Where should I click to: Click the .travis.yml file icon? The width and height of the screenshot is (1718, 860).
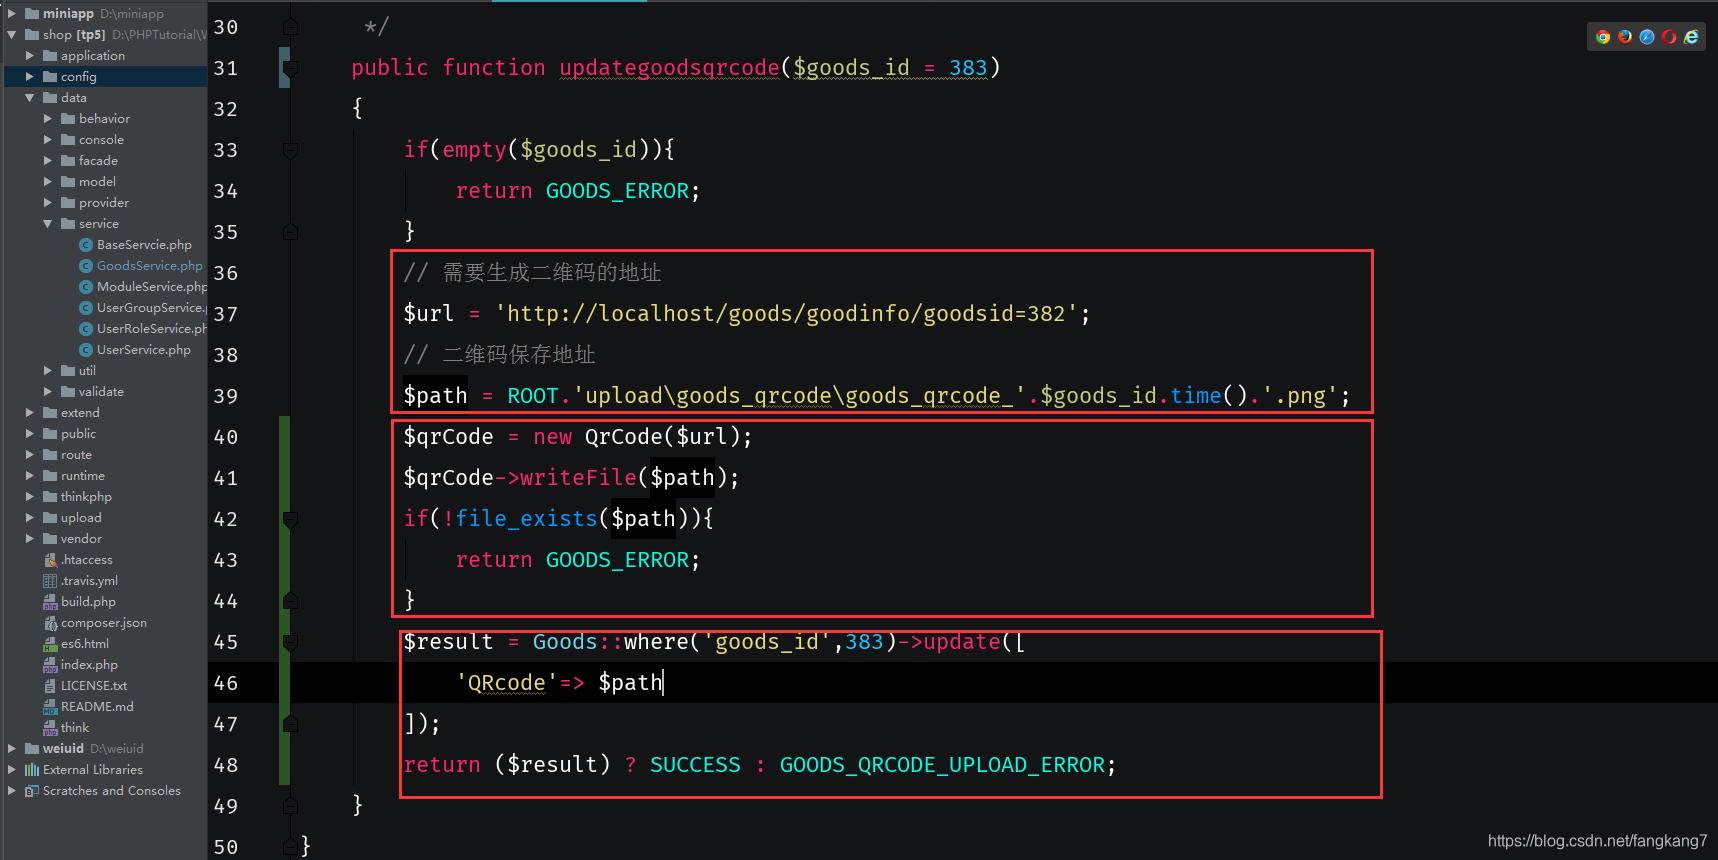(50, 581)
